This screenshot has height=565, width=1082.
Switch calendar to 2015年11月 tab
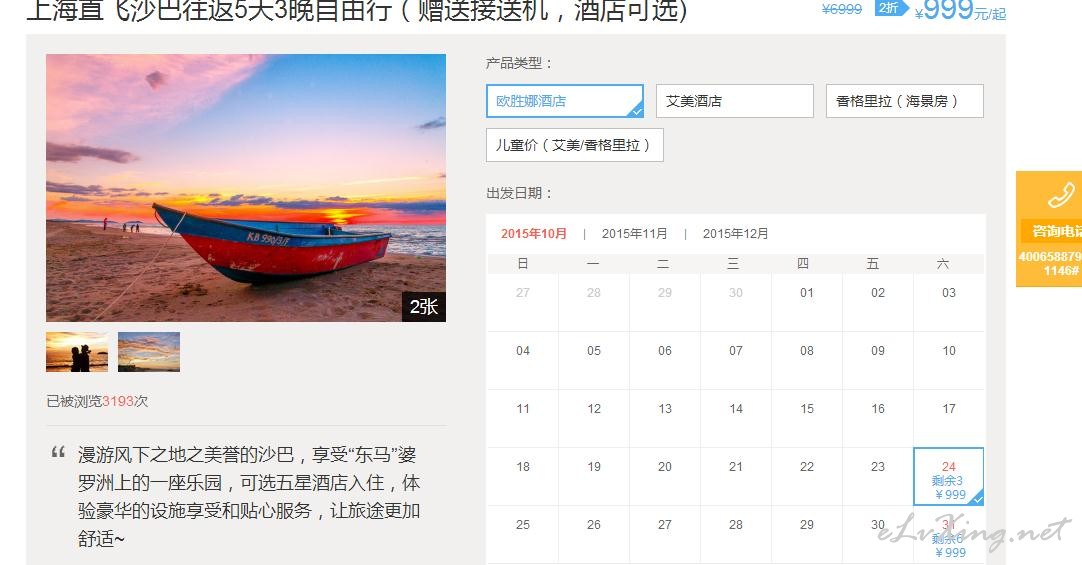coord(634,234)
